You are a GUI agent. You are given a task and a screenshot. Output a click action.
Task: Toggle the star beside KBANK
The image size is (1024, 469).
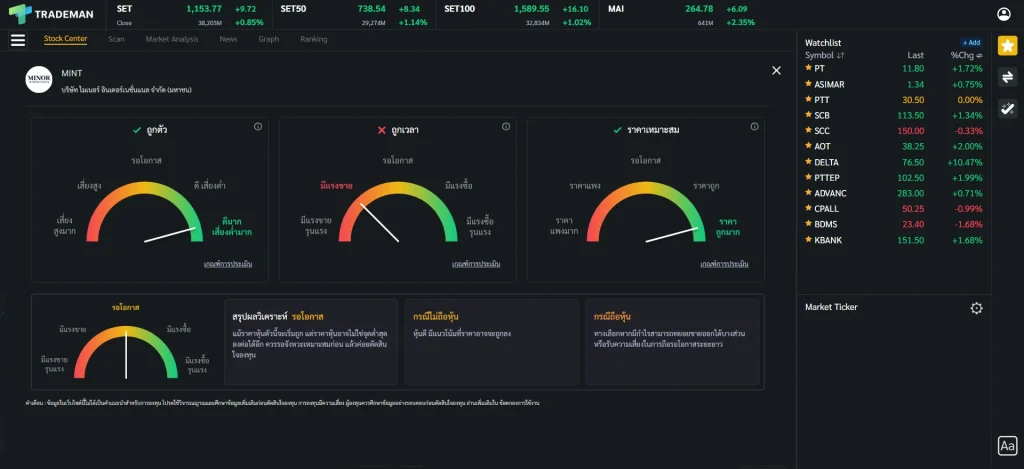tap(809, 240)
